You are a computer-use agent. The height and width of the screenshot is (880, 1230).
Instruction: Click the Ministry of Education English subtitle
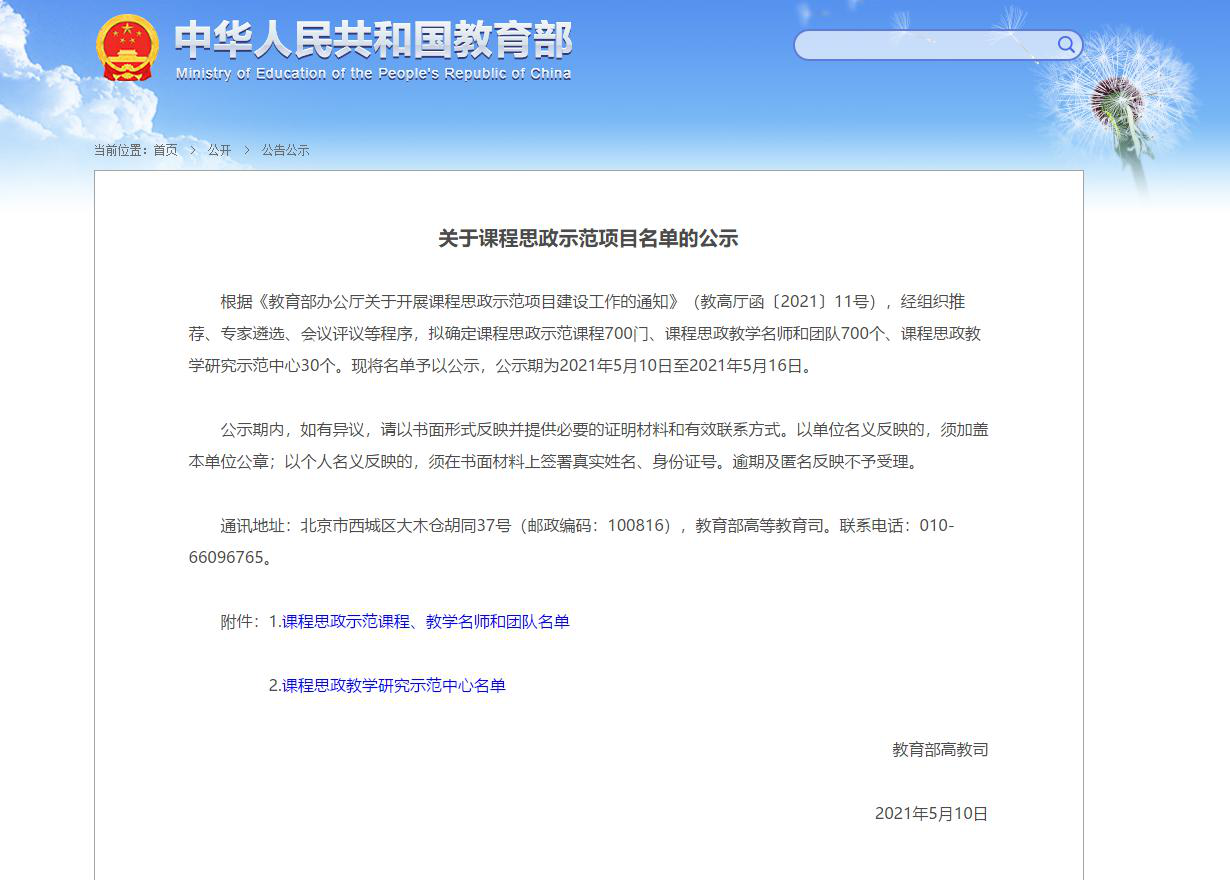[x=373, y=74]
